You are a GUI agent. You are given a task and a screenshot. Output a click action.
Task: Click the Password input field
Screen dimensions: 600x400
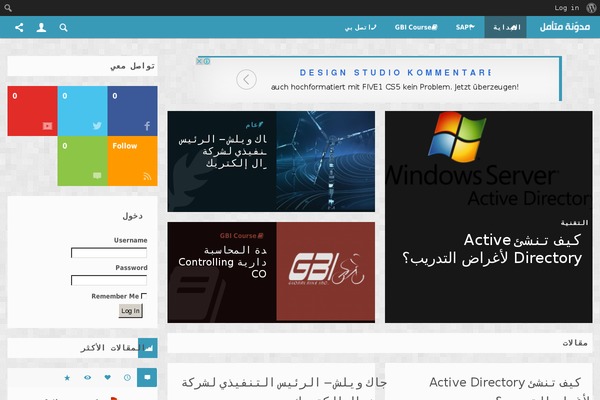[x=109, y=280]
